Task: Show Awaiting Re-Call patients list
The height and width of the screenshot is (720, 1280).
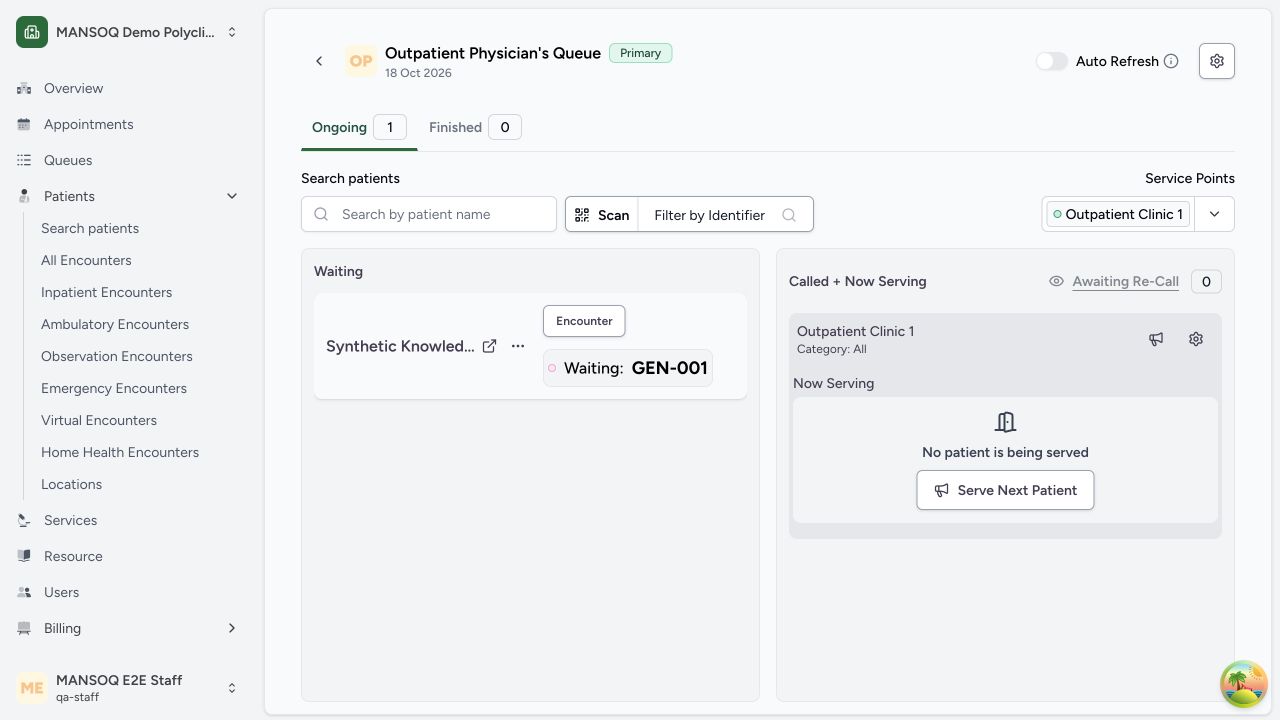Action: tap(1125, 281)
